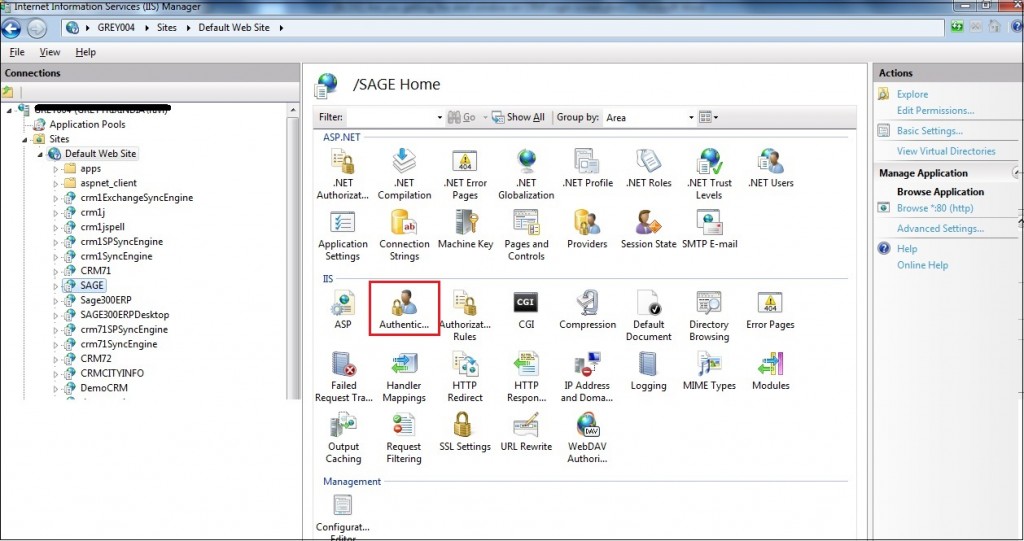Open the .NET Users feature
The width and height of the screenshot is (1024, 541).
pyautogui.click(x=771, y=169)
